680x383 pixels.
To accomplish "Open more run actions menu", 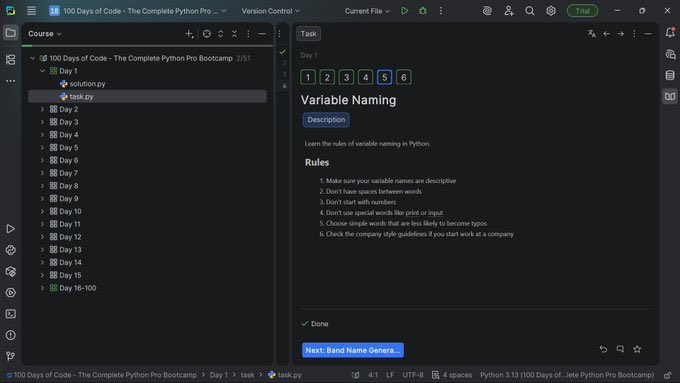I will (441, 11).
